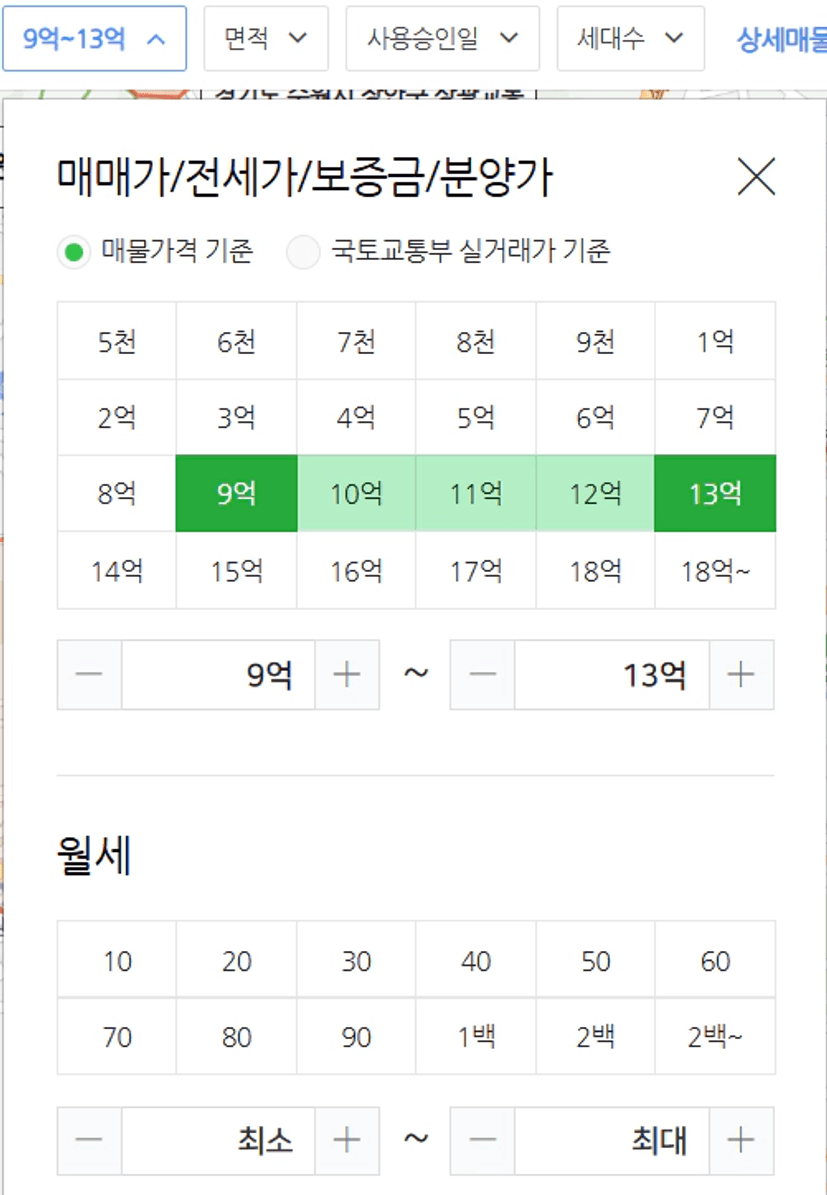The width and height of the screenshot is (827, 1195).
Task: Open the 면적 dropdown filter
Action: point(266,38)
